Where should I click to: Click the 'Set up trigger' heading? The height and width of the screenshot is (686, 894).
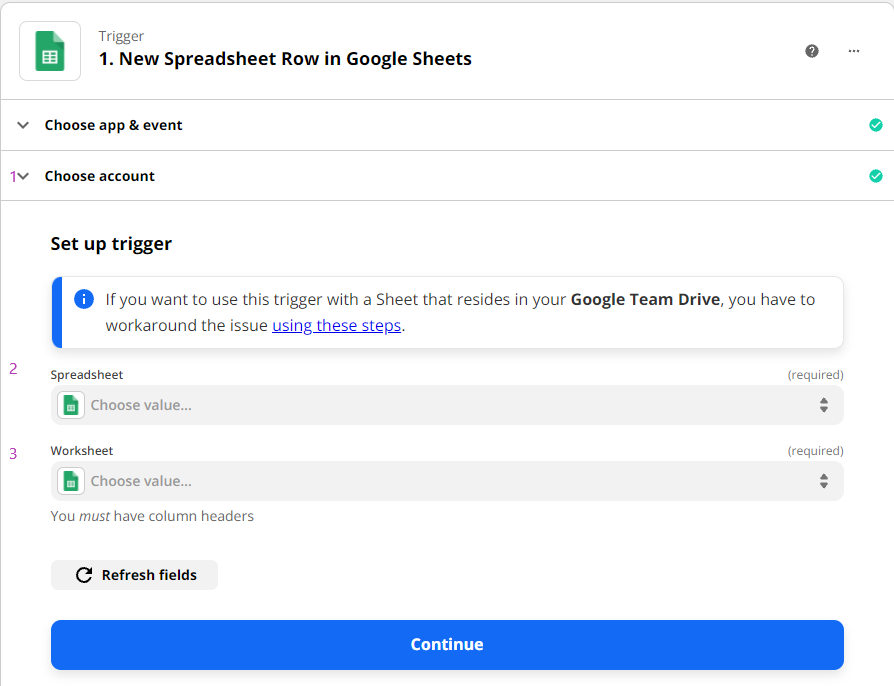pyautogui.click(x=111, y=244)
